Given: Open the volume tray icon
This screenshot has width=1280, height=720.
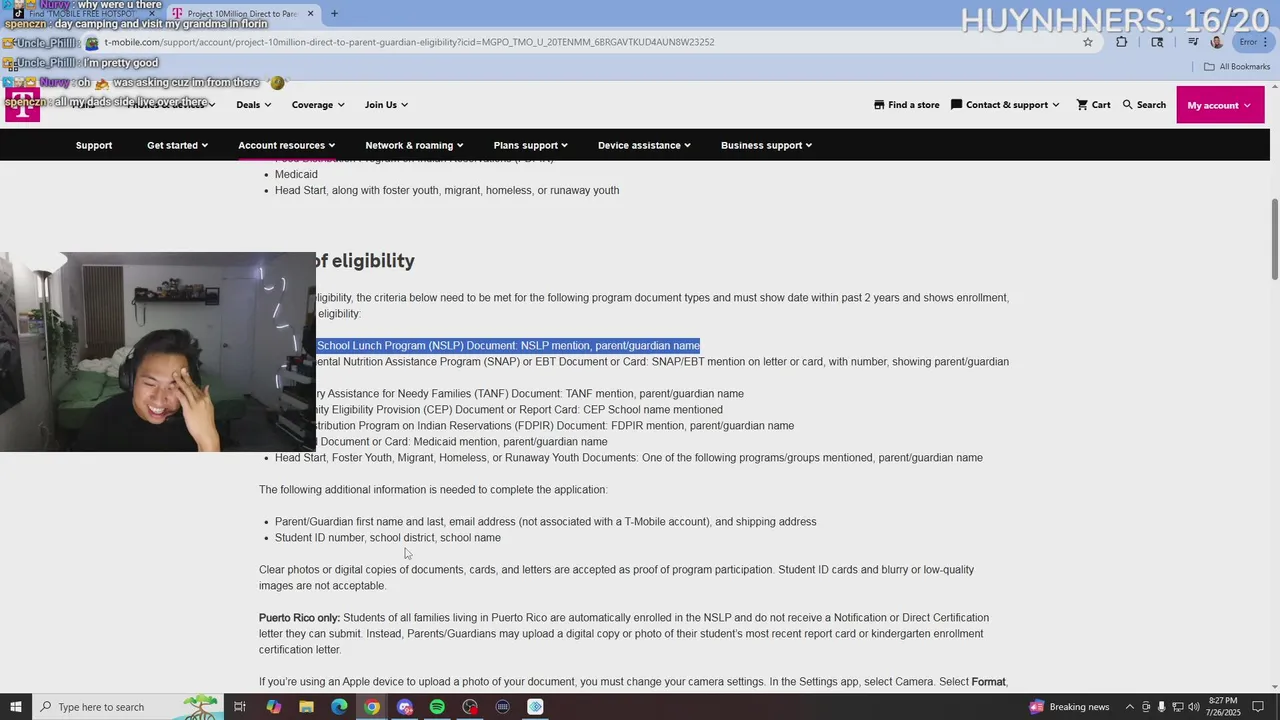Looking at the screenshot, I should pos(1194,707).
